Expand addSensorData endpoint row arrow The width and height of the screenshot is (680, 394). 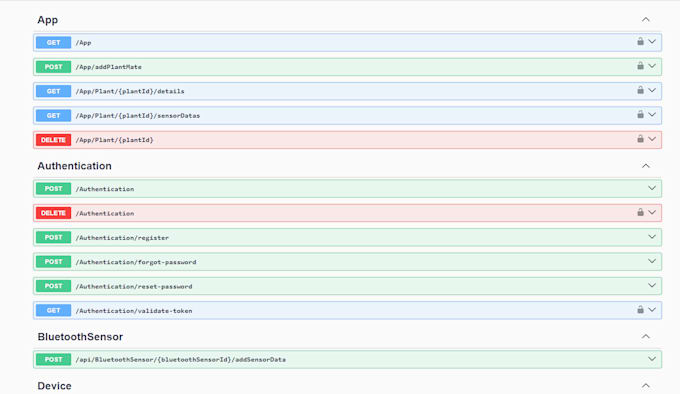click(x=652, y=359)
